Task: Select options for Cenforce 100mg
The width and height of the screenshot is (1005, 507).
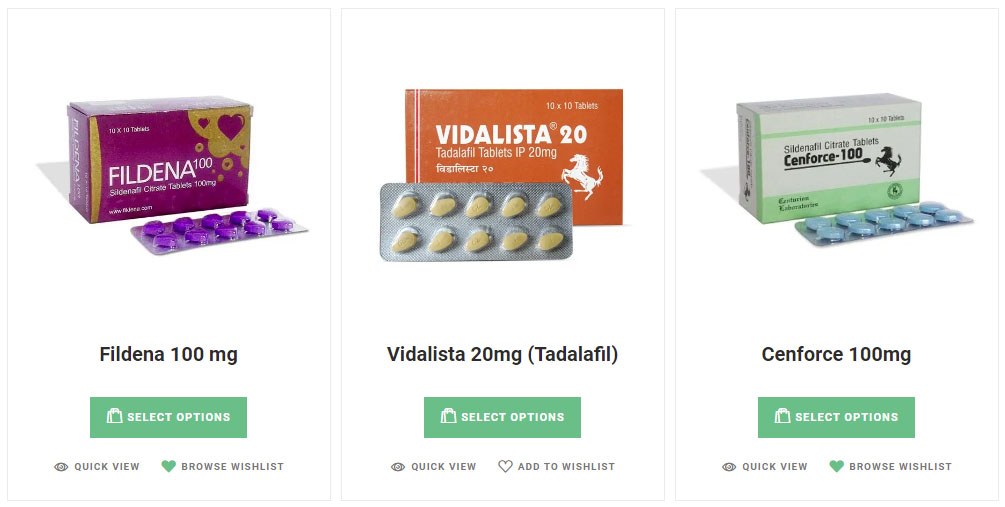Action: [836, 417]
